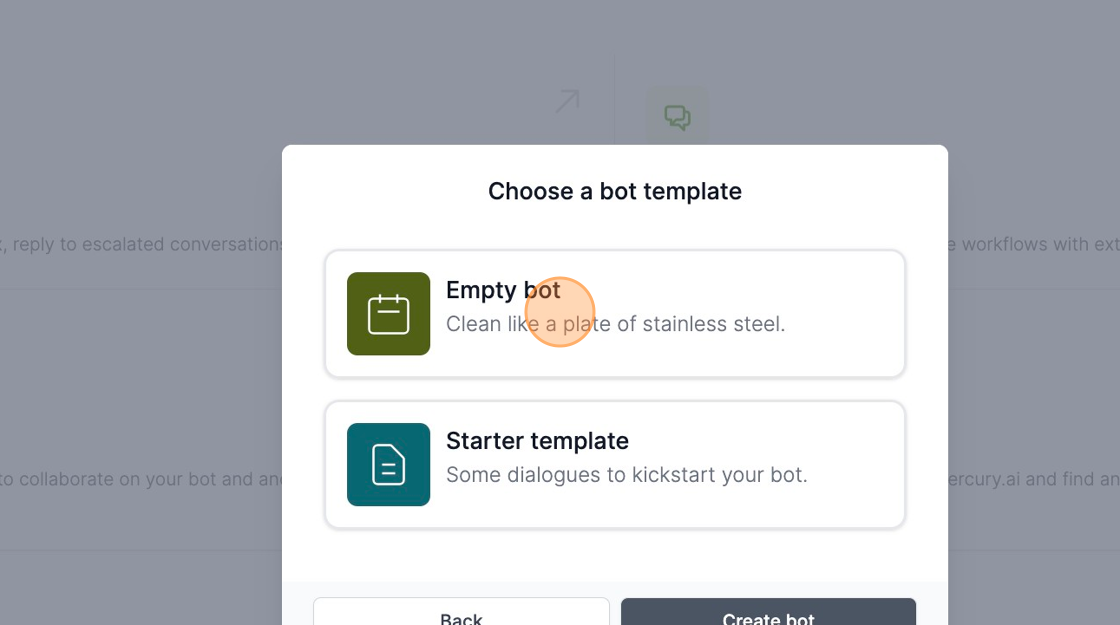The height and width of the screenshot is (625, 1120).
Task: Click the 'Choose a bot template' dialog heading
Action: [x=614, y=191]
